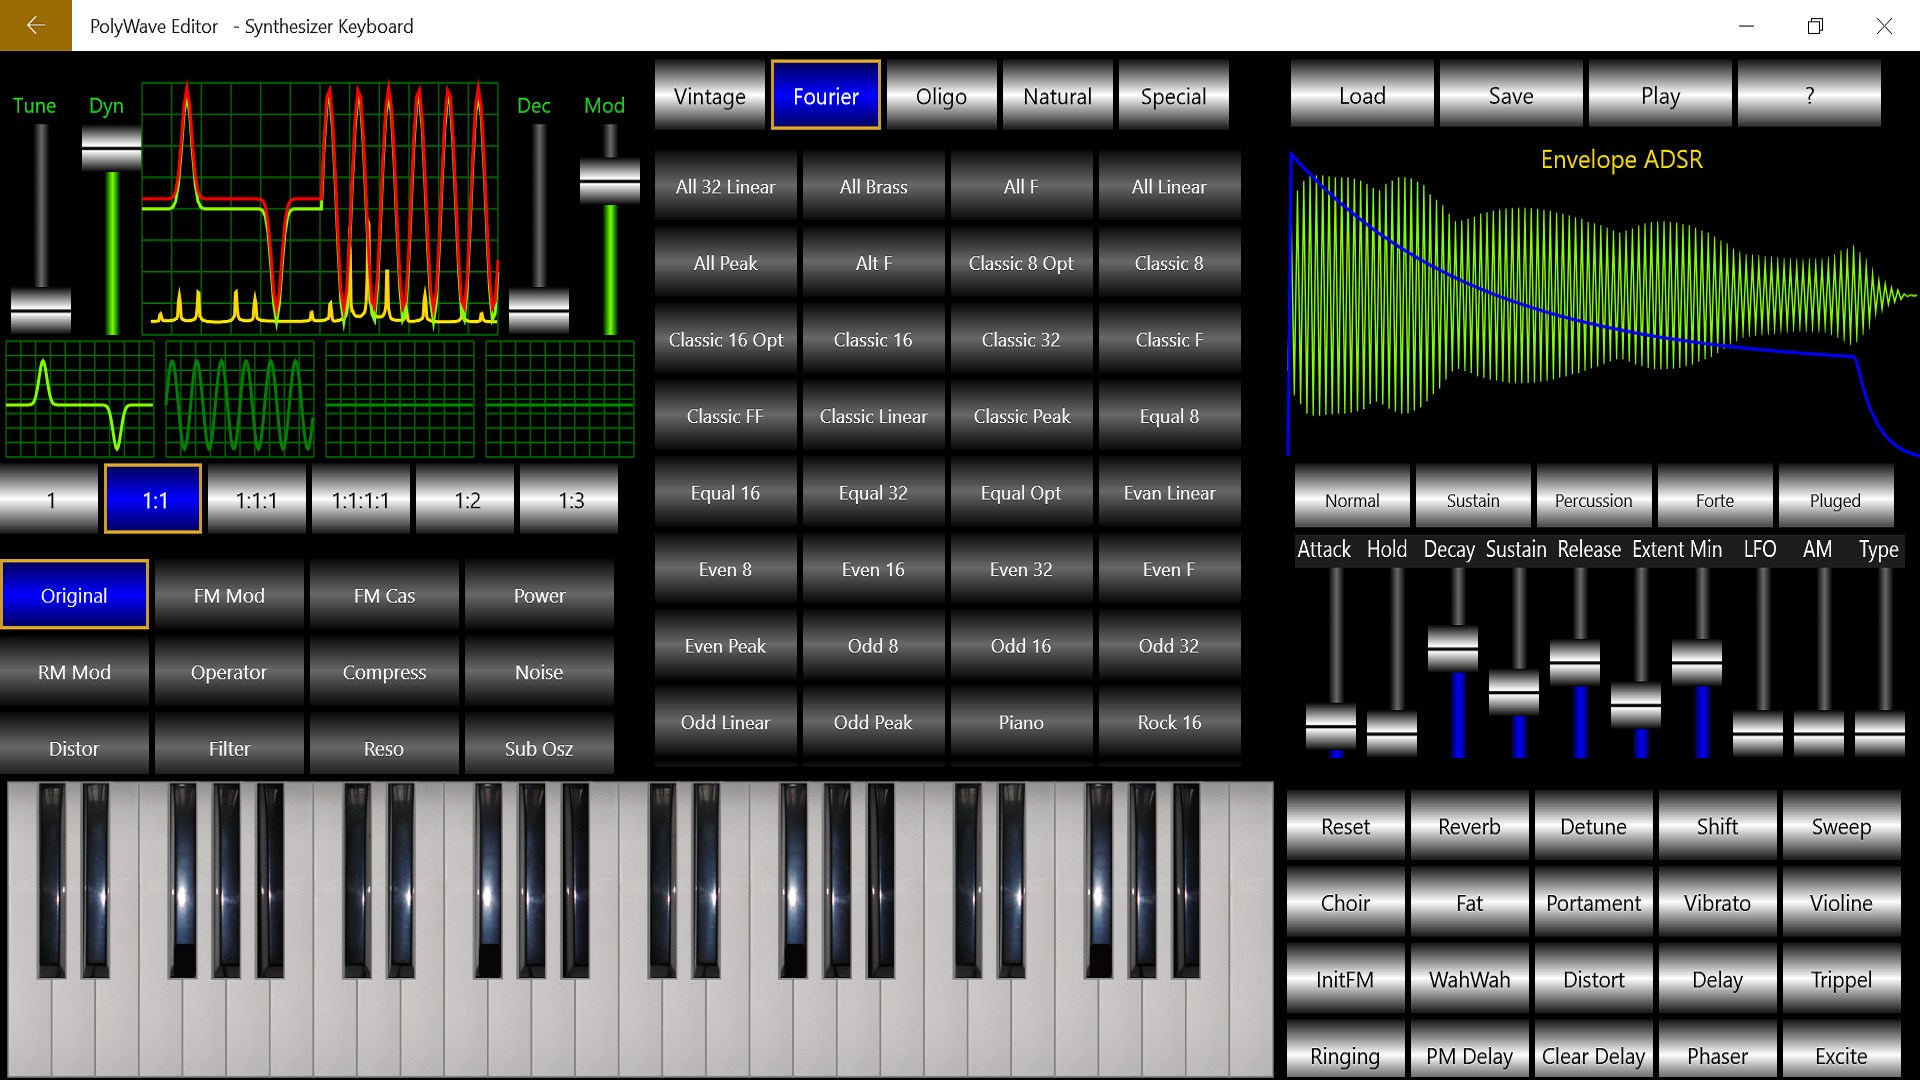Image resolution: width=1920 pixels, height=1080 pixels.
Task: Open the Natural waveform category tab
Action: [x=1057, y=96]
